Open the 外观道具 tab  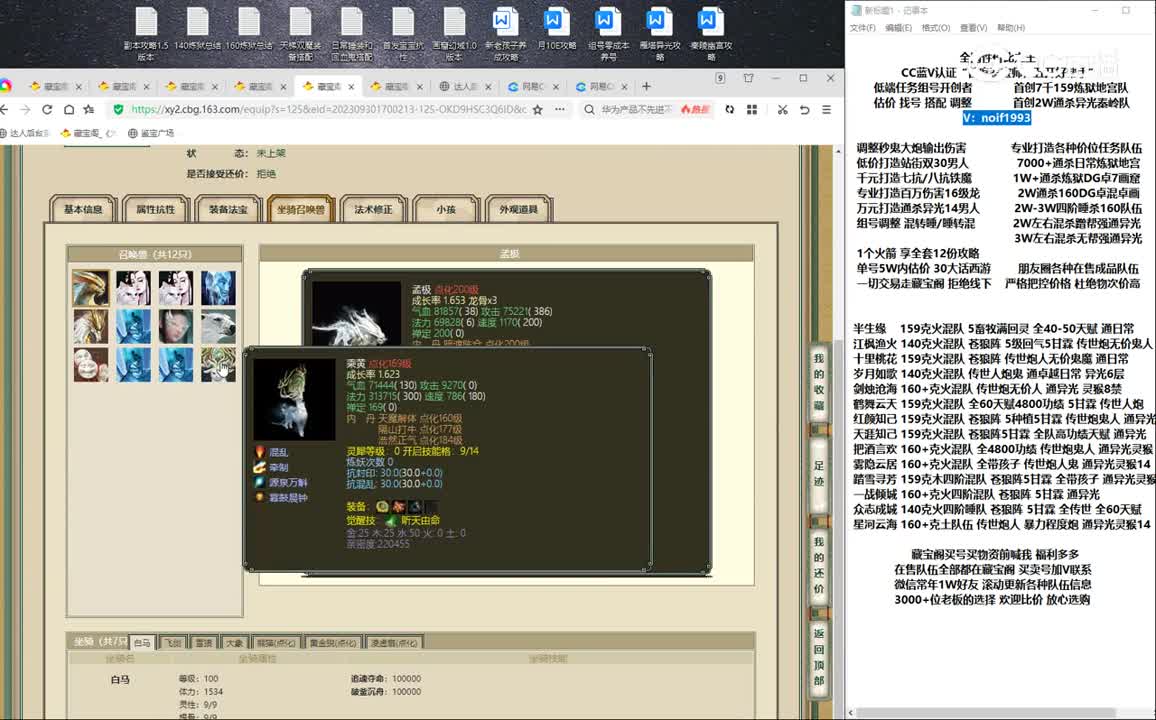tap(518, 209)
